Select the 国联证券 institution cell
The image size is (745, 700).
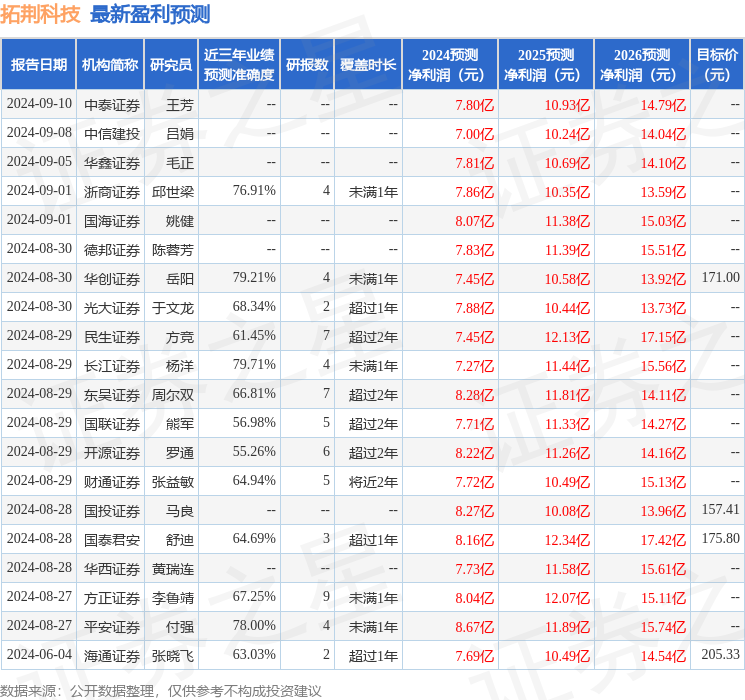[x=112, y=424]
